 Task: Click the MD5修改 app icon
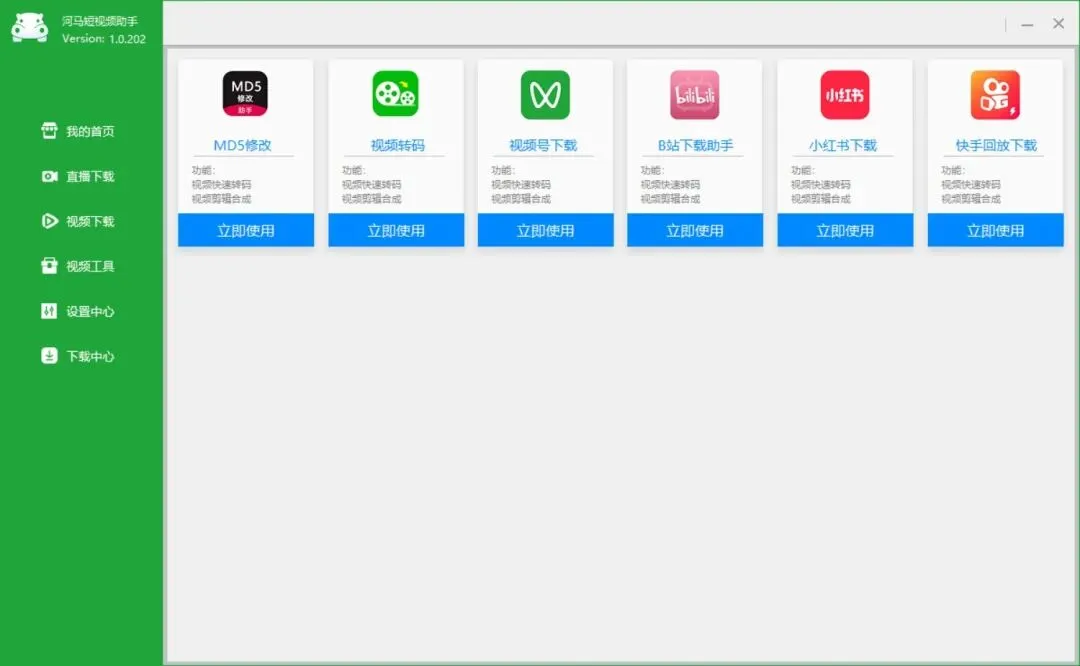(x=245, y=94)
